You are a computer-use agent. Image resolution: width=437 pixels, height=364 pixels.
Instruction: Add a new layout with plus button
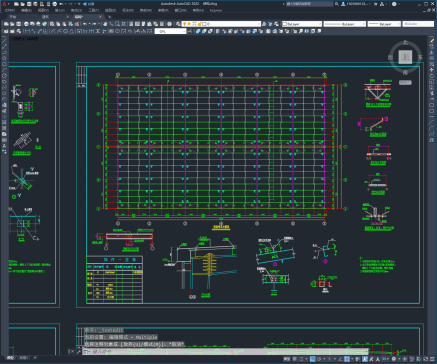(x=35, y=358)
